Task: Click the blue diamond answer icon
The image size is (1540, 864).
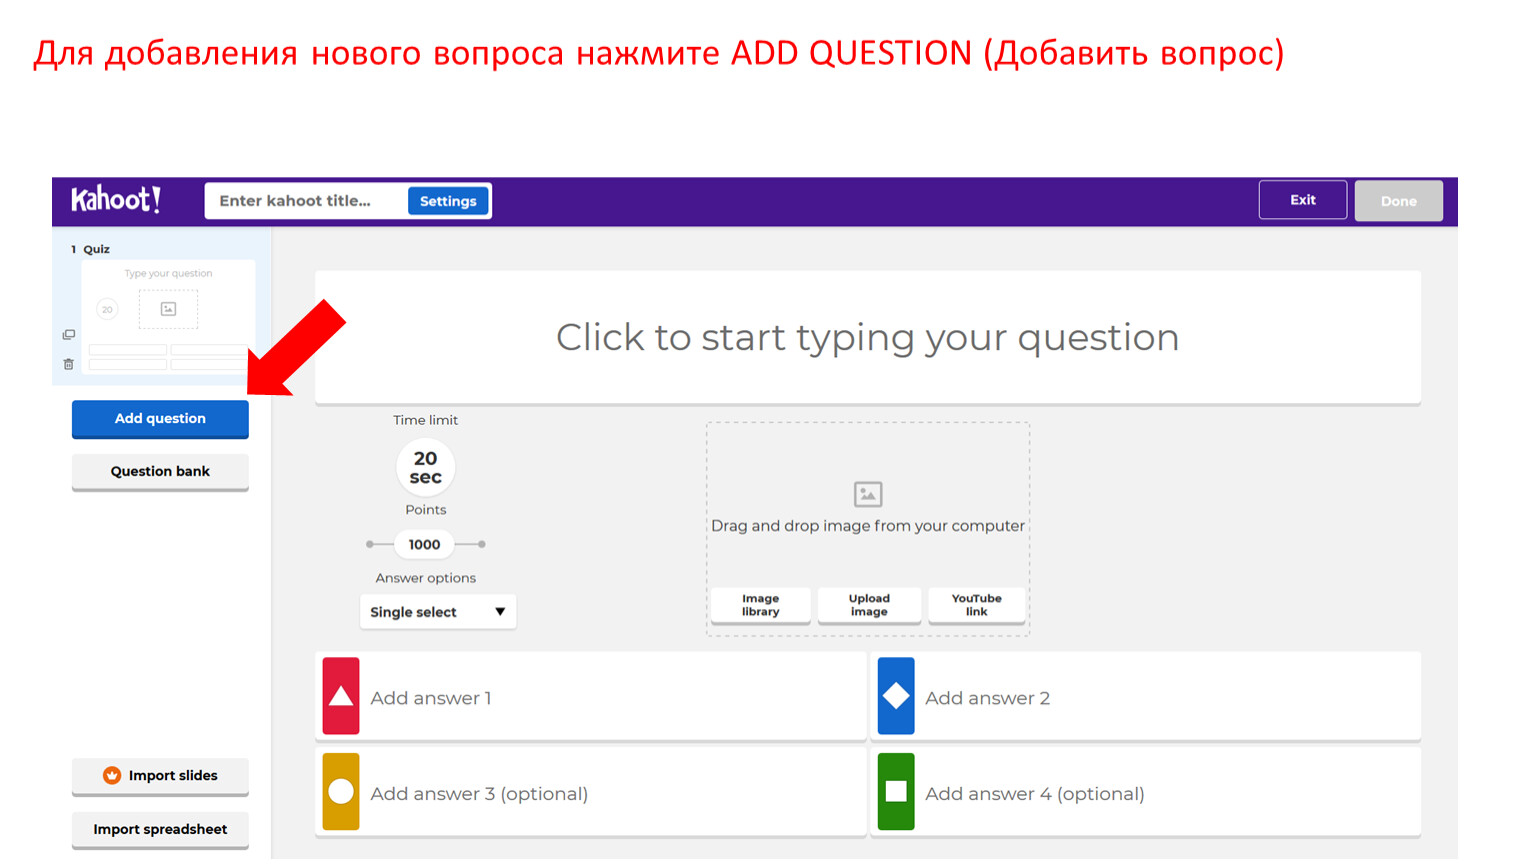Action: pyautogui.click(x=896, y=696)
